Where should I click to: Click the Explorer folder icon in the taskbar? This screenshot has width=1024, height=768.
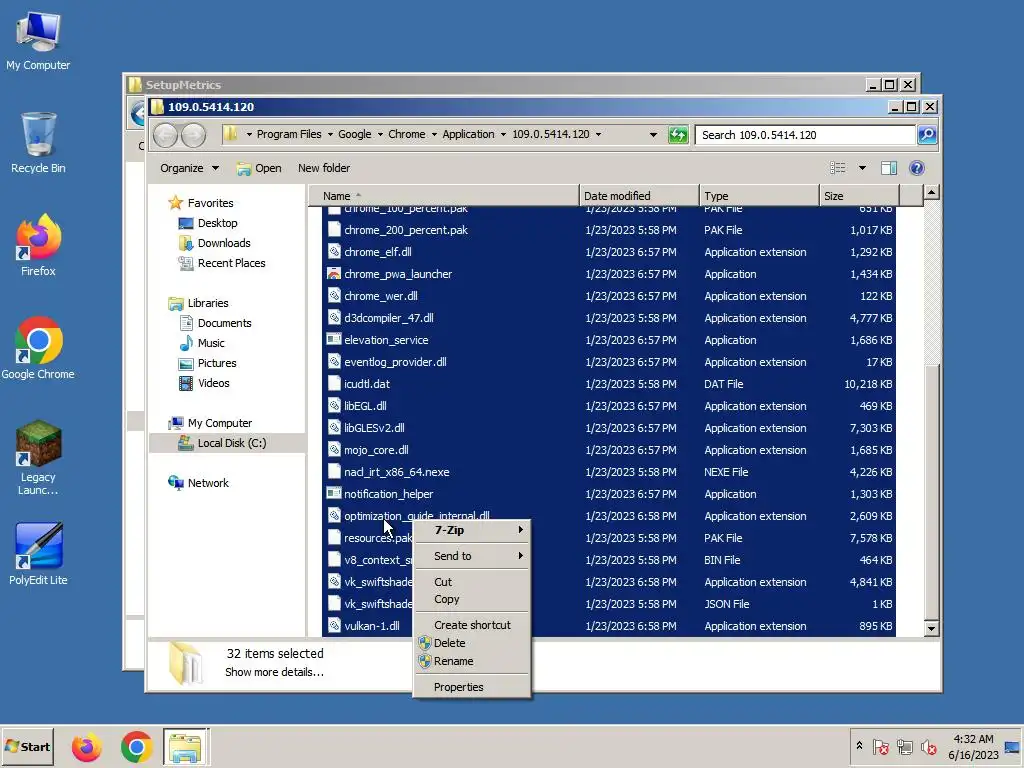click(185, 747)
